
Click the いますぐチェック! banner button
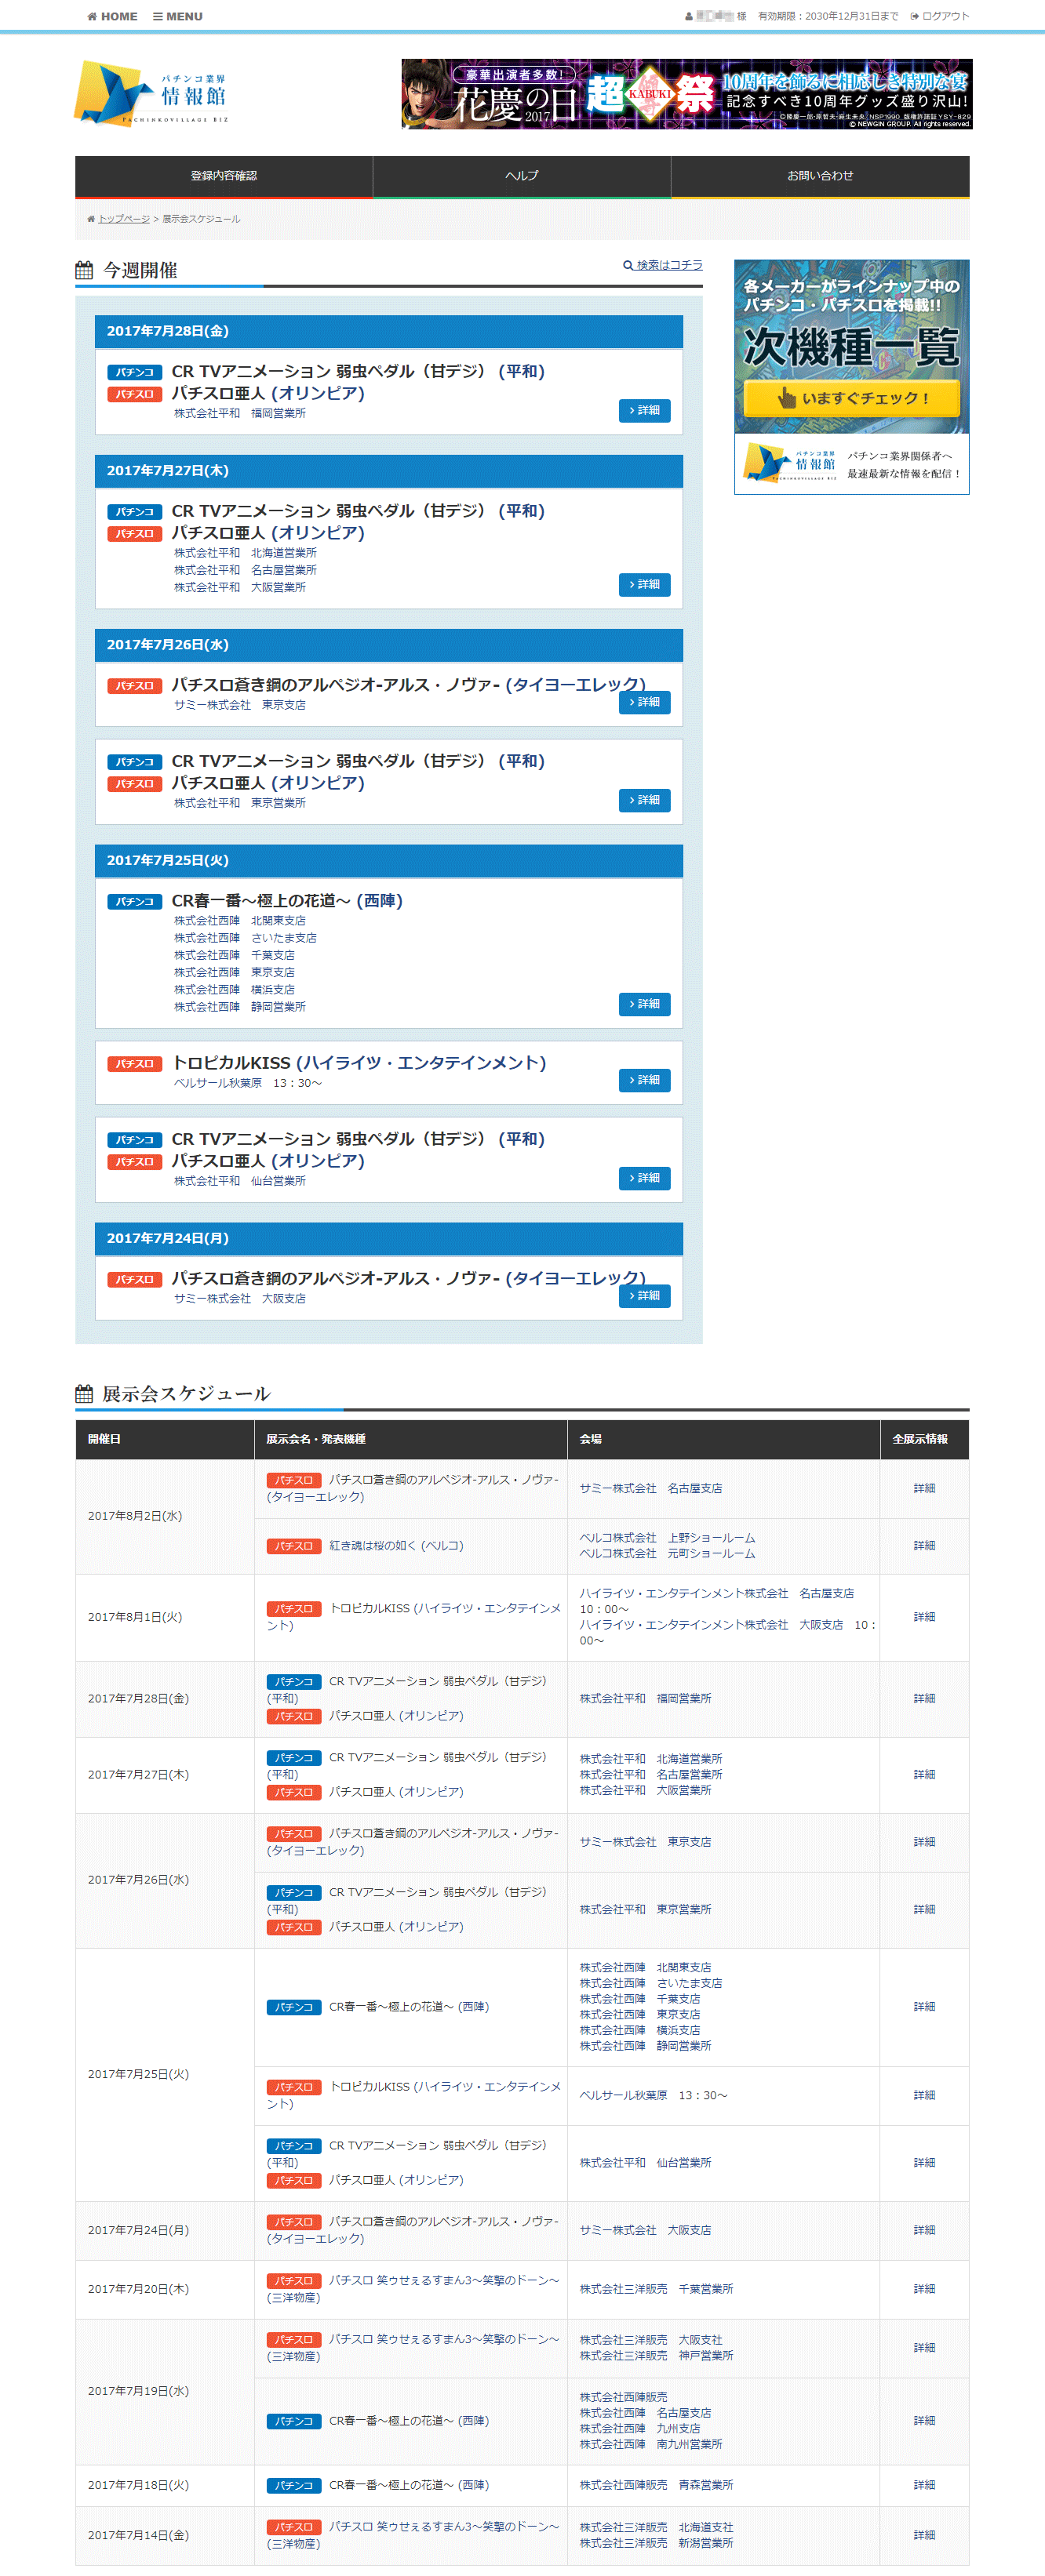tap(851, 398)
